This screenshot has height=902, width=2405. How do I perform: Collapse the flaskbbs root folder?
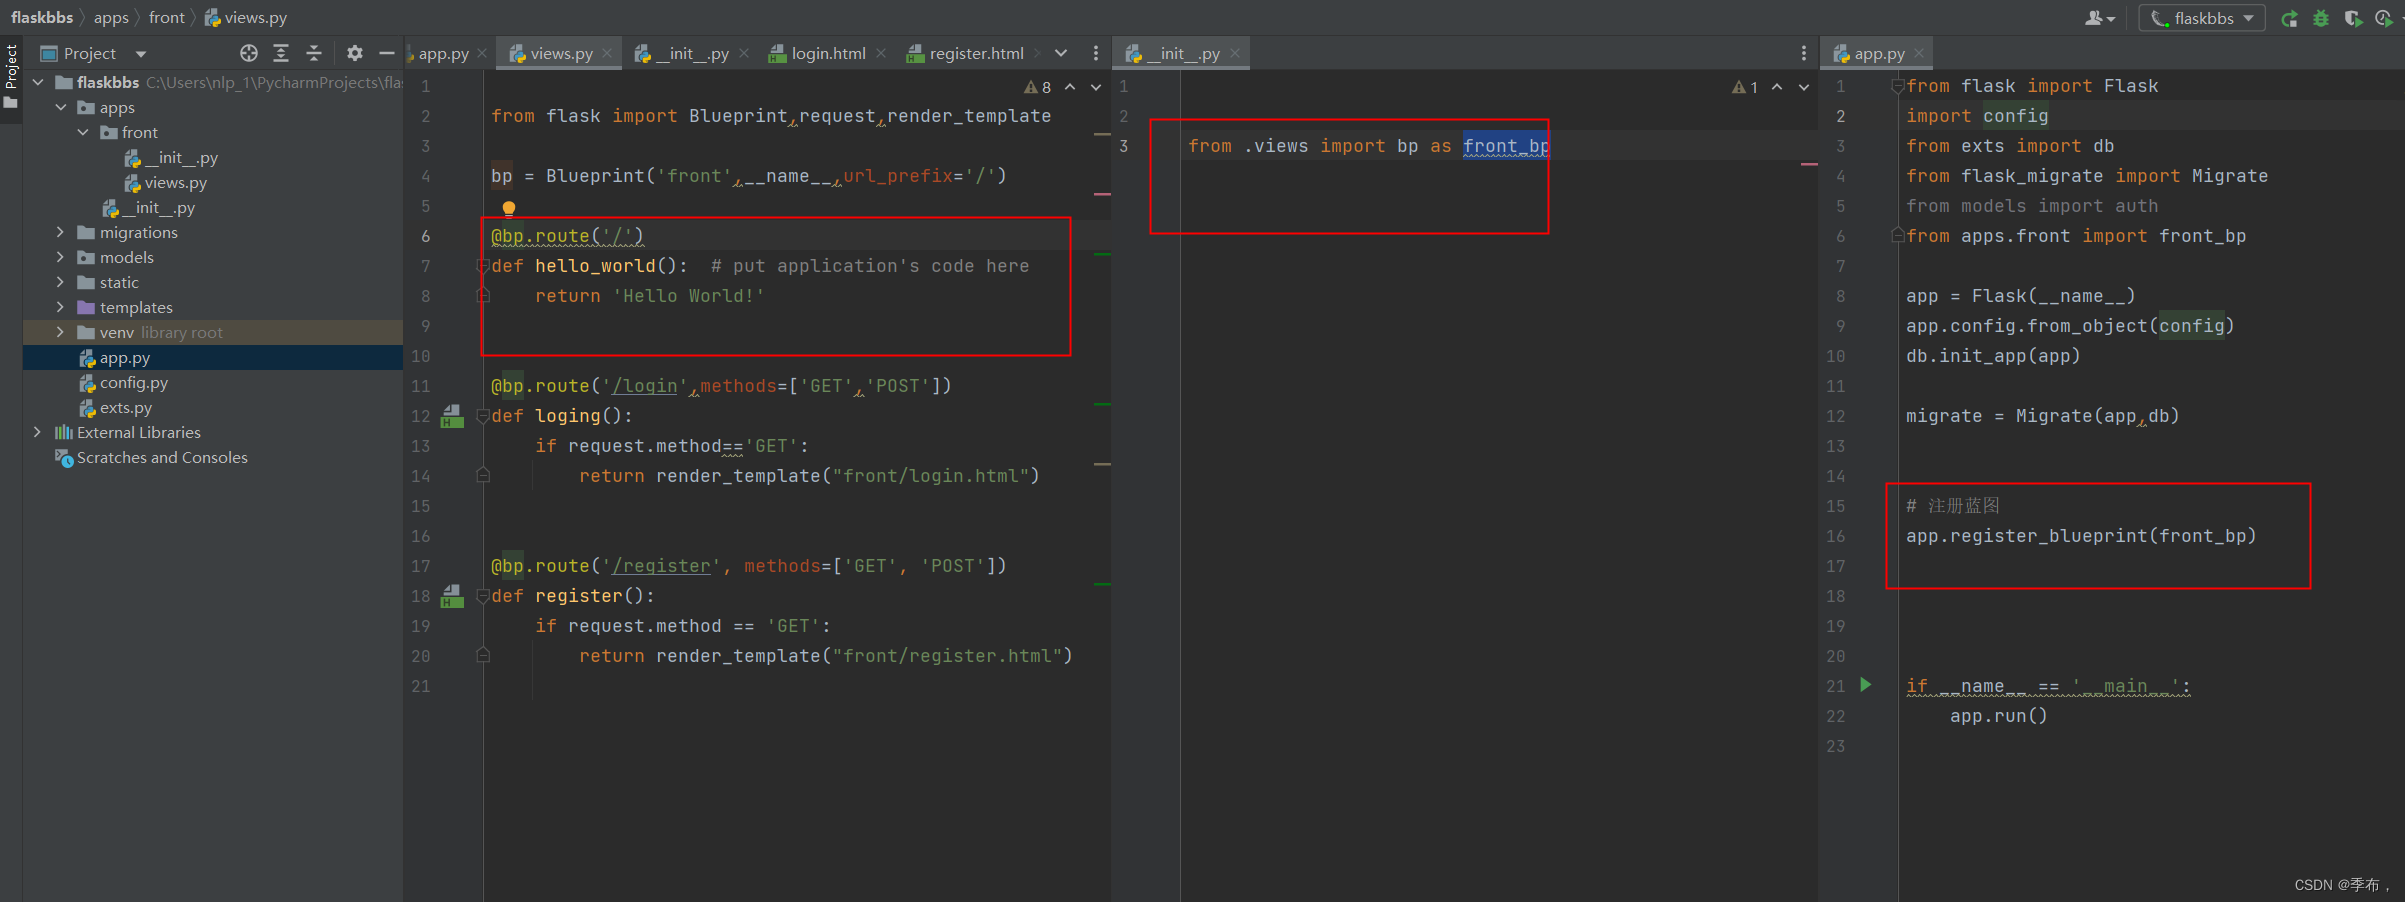38,82
